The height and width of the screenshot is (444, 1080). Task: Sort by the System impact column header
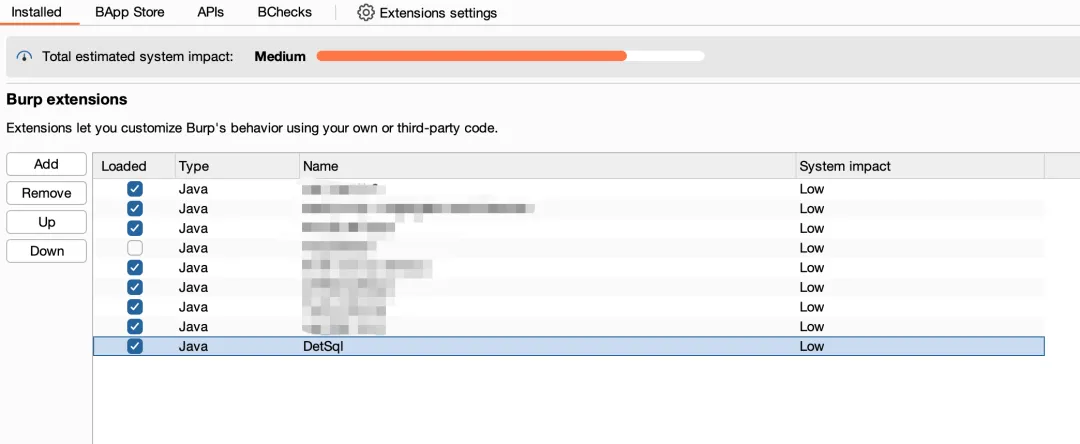click(x=845, y=166)
